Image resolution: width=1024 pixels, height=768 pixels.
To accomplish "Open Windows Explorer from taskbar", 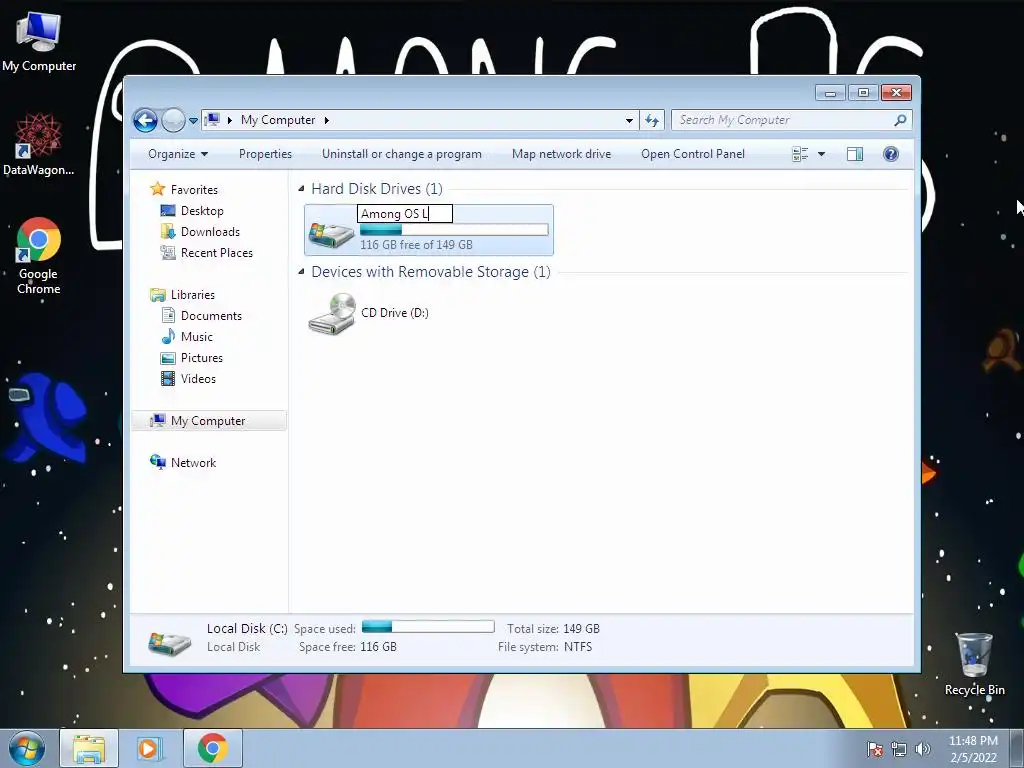I will [x=89, y=748].
